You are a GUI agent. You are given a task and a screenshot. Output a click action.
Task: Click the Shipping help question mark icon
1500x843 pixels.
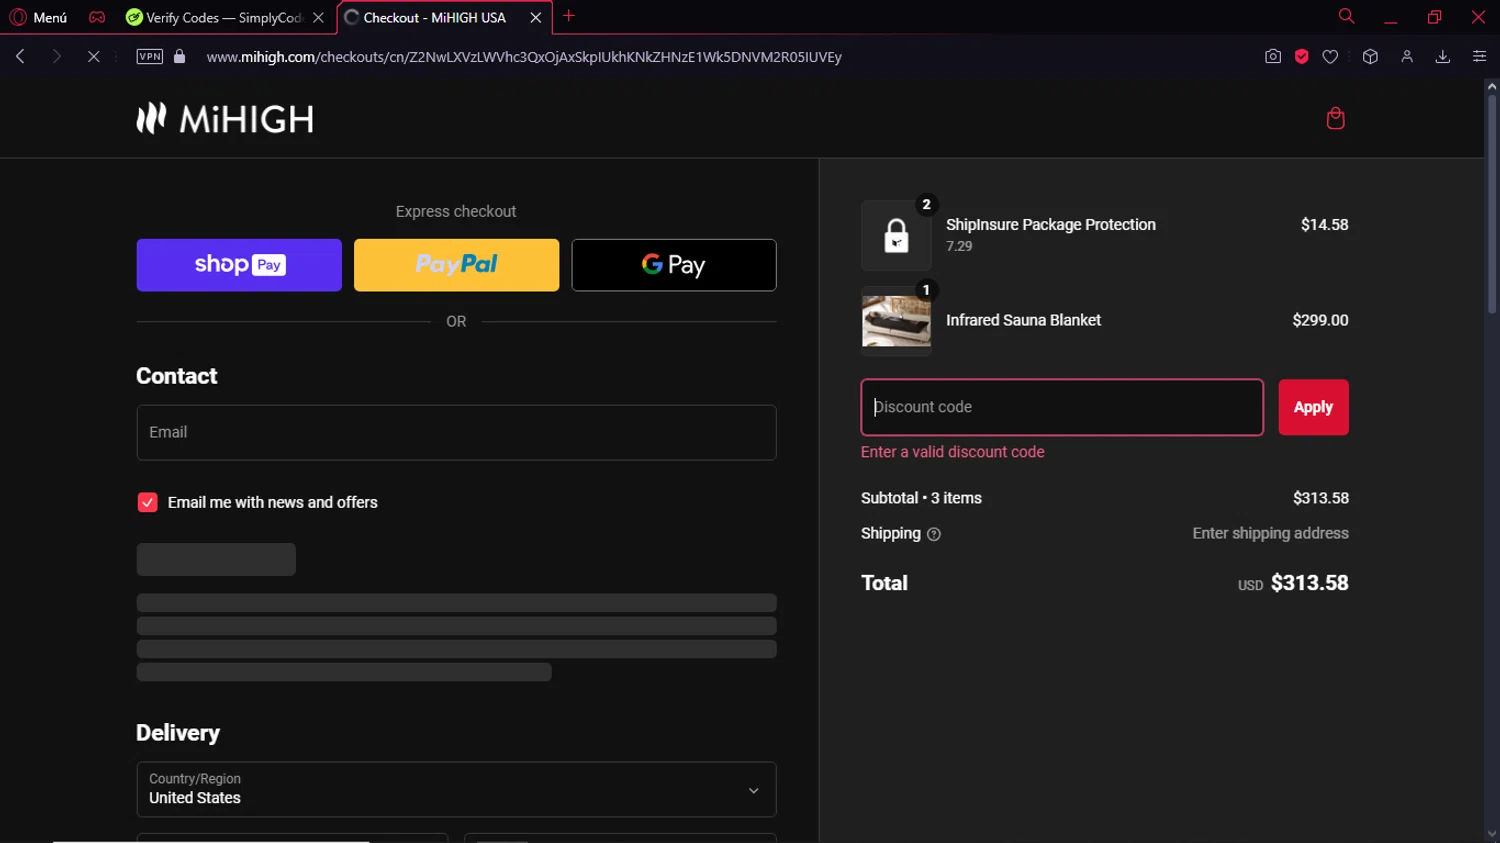(x=934, y=534)
